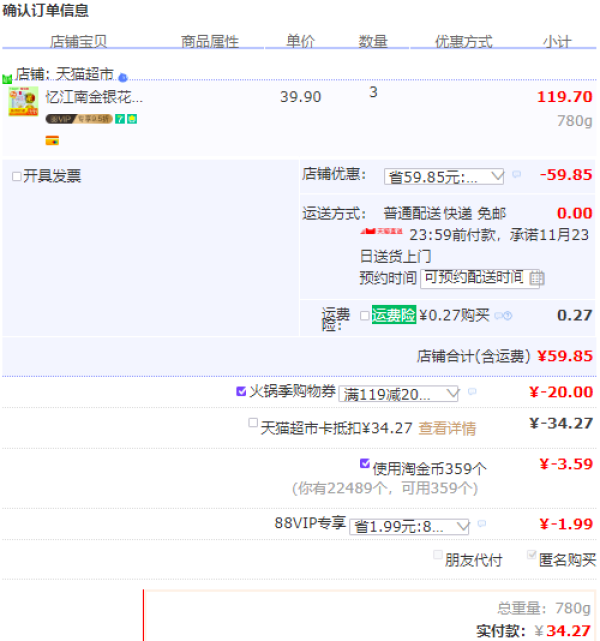Viewport: 600px width, 641px height.
Task: Enable the 运费险 purchase checkbox
Action: point(365,316)
